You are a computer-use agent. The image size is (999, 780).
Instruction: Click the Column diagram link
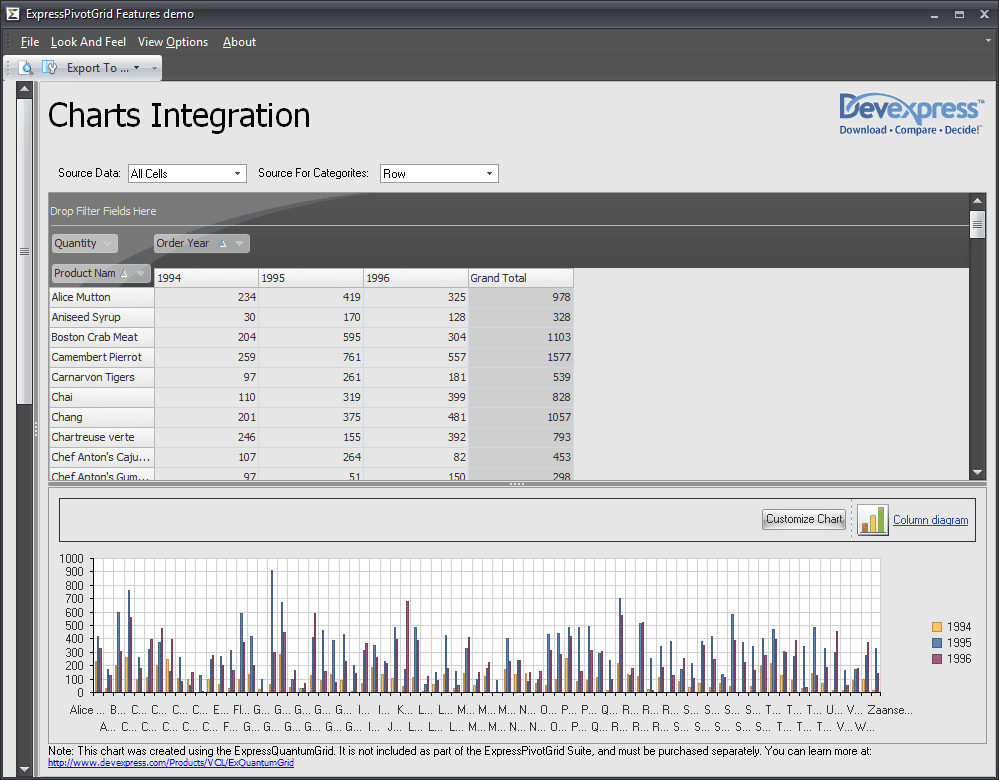tap(930, 520)
